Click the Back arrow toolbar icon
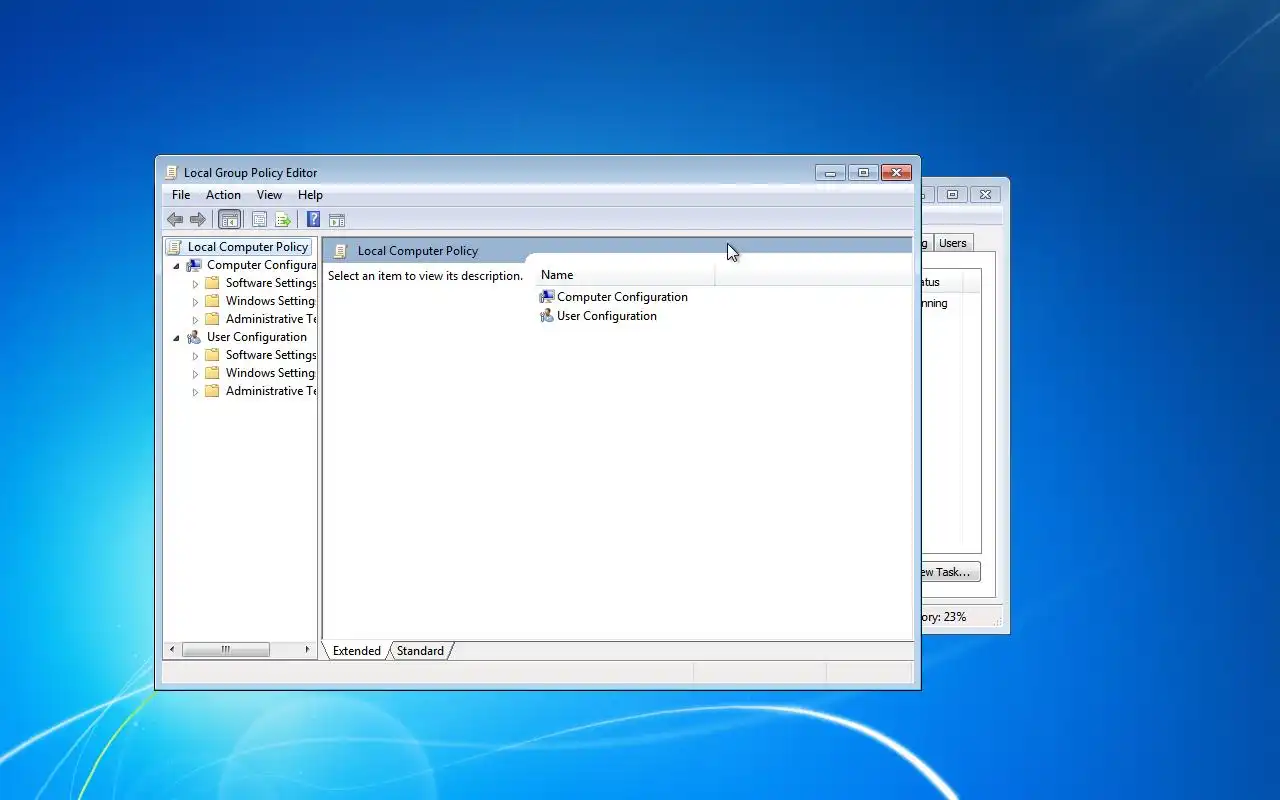The image size is (1280, 800). click(175, 220)
